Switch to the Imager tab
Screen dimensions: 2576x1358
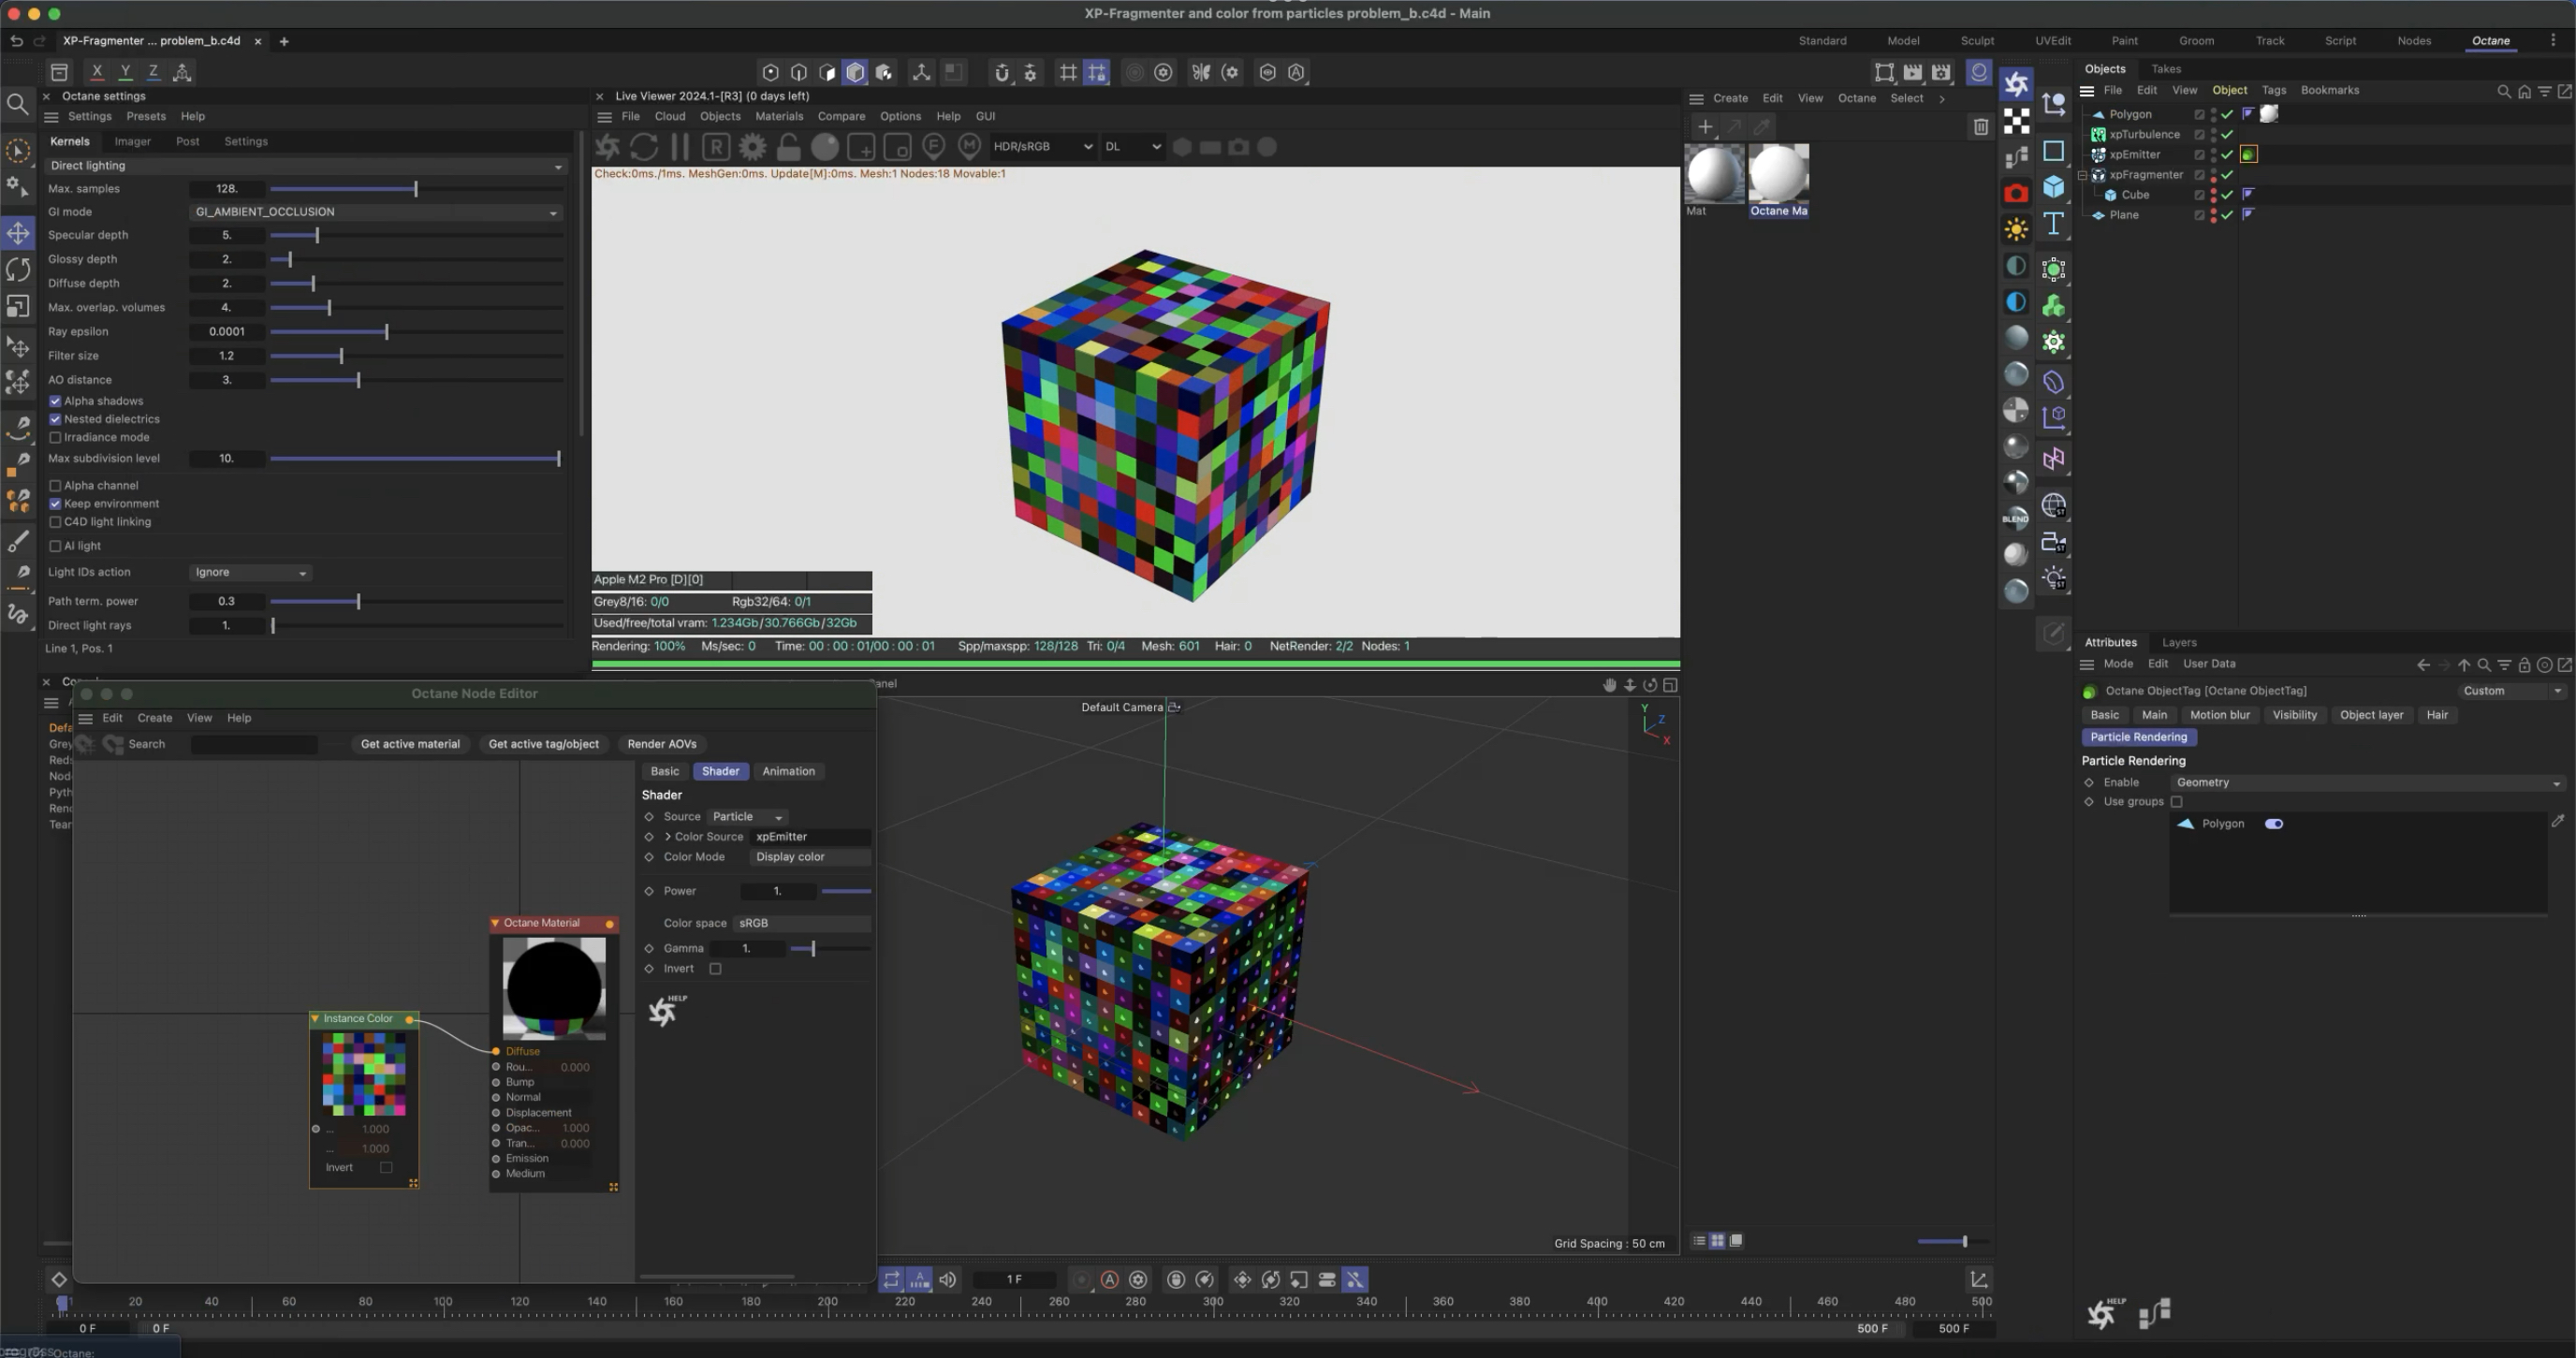click(132, 142)
